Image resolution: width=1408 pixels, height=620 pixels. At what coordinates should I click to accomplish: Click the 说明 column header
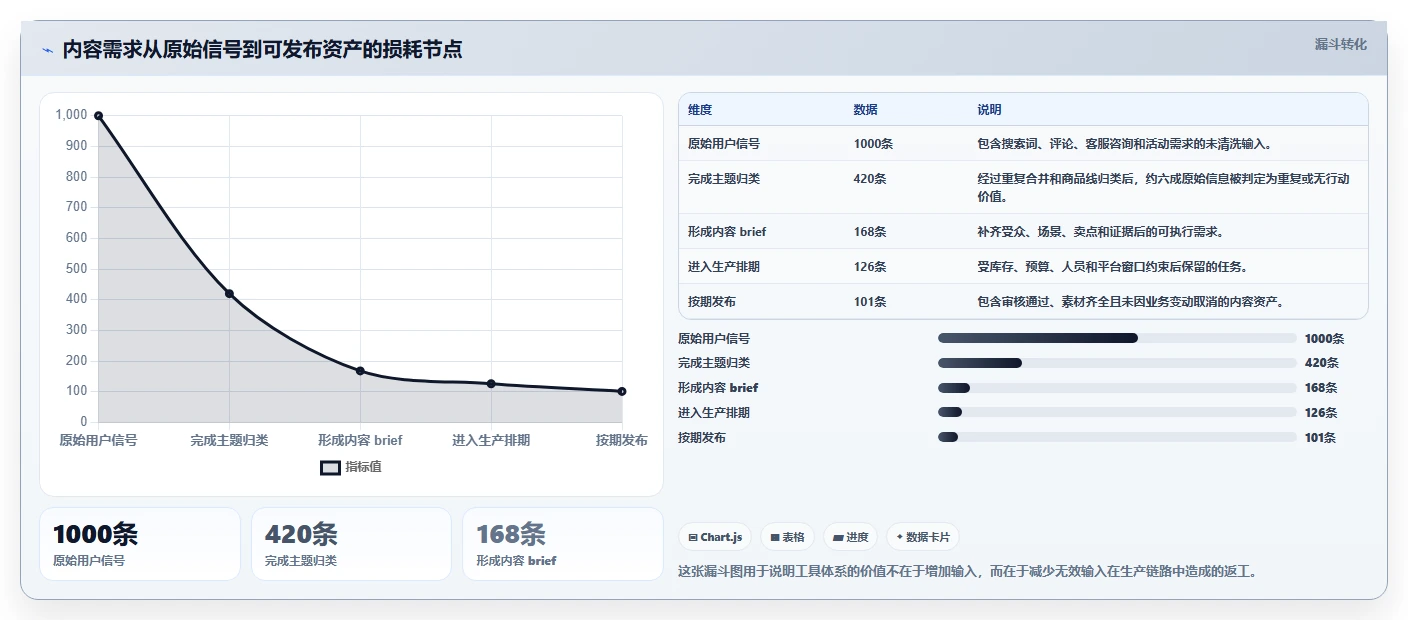pyautogui.click(x=989, y=110)
